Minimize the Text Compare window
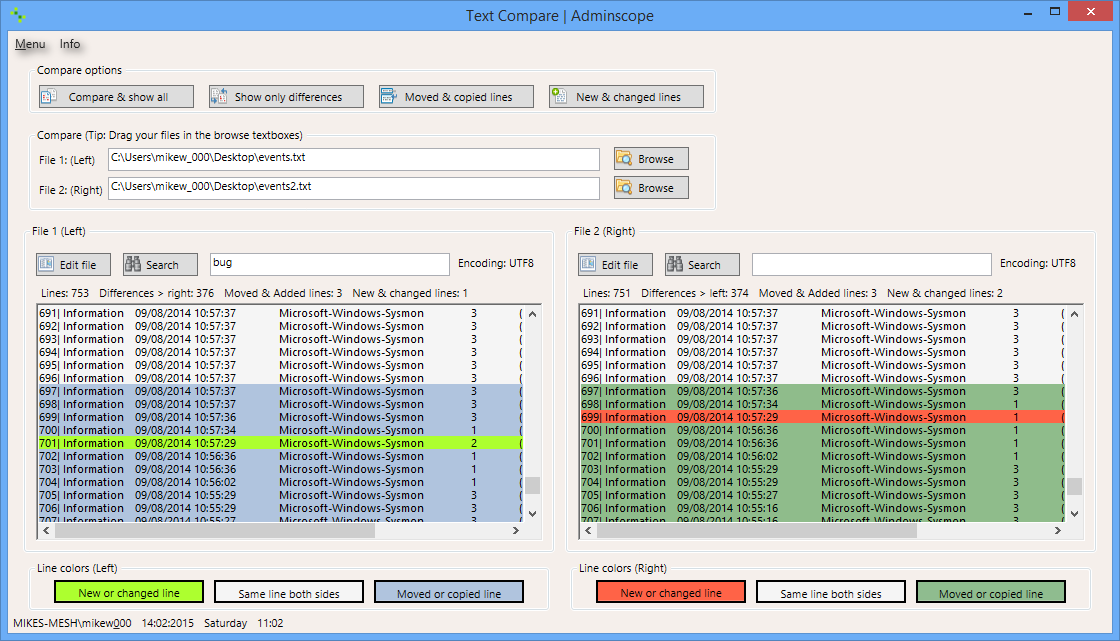The width and height of the screenshot is (1120, 641). pos(1028,12)
